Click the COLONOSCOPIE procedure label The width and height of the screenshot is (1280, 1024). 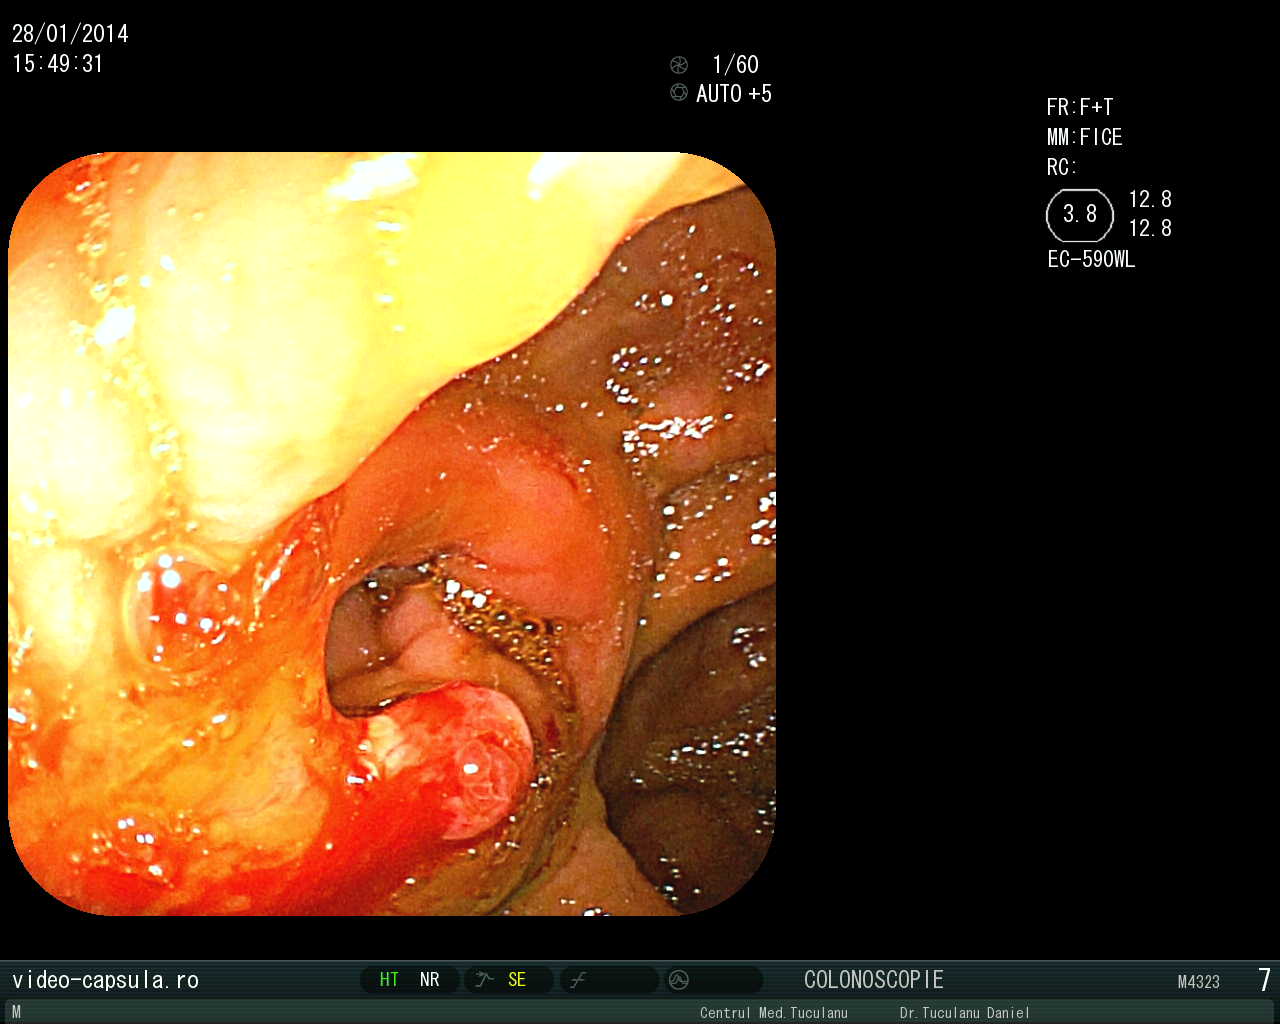click(873, 980)
